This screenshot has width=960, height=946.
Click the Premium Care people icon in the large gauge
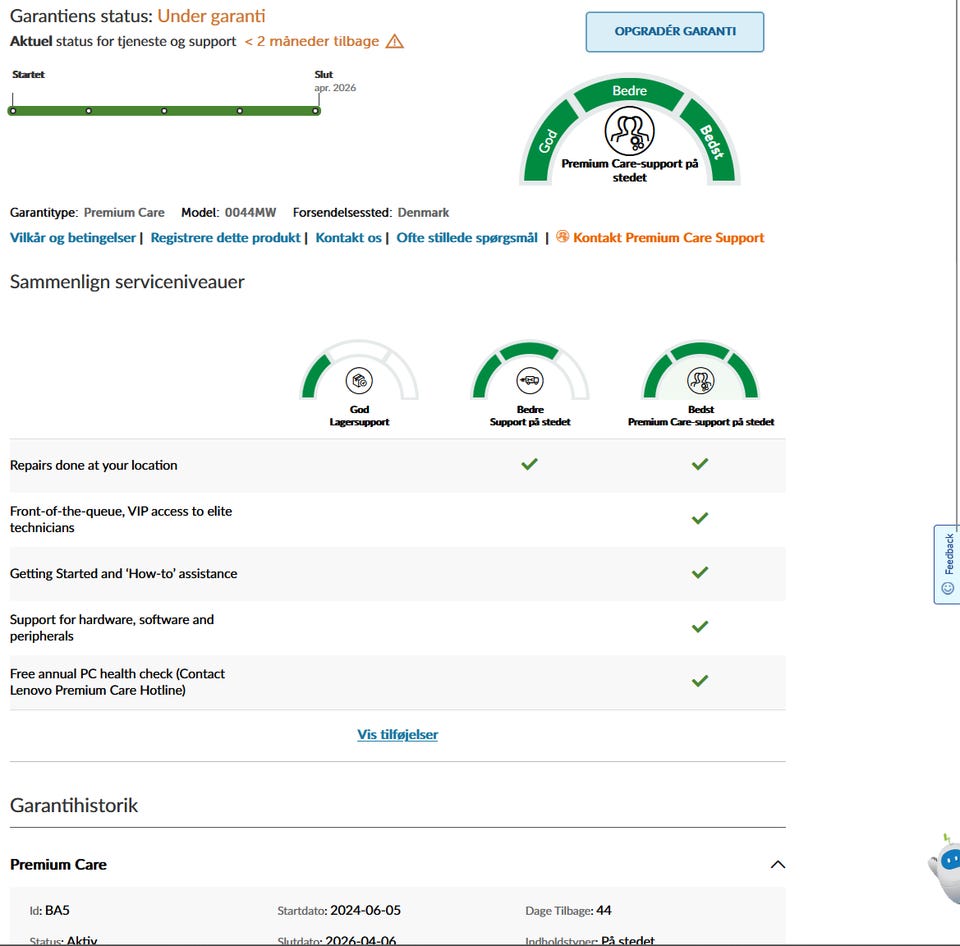pyautogui.click(x=629, y=131)
